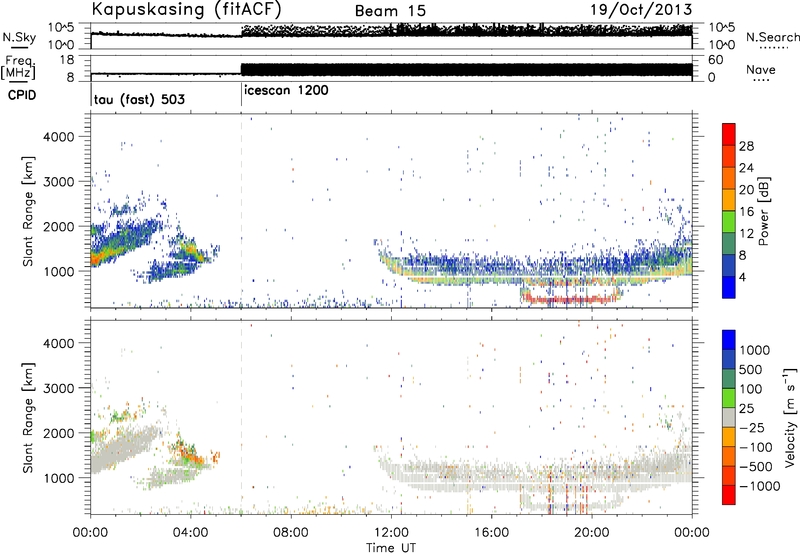
Task: Click the '2000' tick on velocity panel
Action: [59, 433]
